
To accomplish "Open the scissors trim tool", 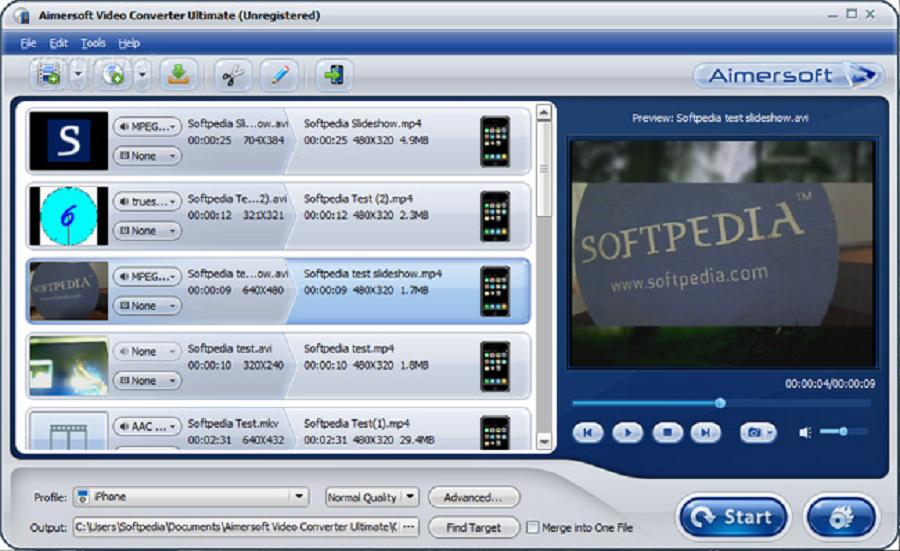I will tap(232, 75).
